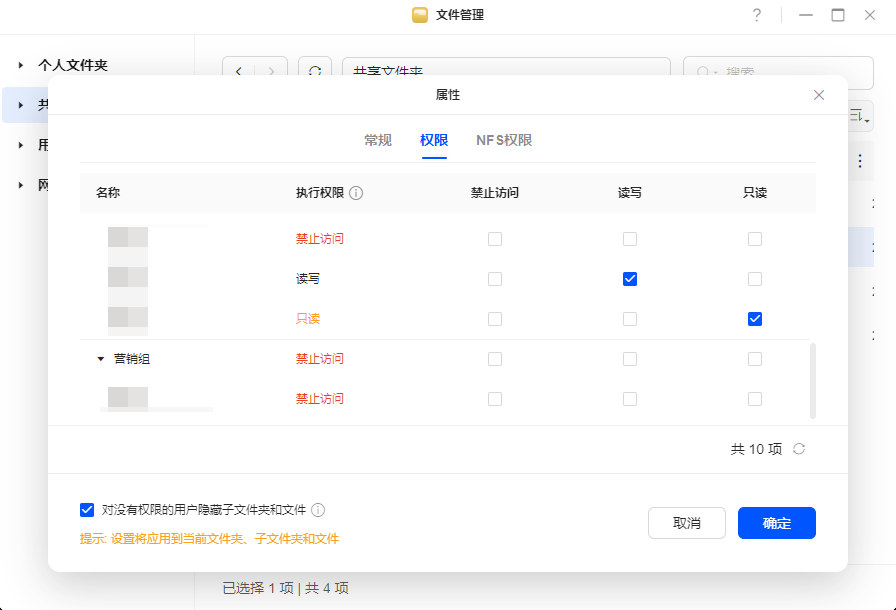Close the 属性 dialog with X icon
The image size is (896, 610).
click(x=819, y=95)
